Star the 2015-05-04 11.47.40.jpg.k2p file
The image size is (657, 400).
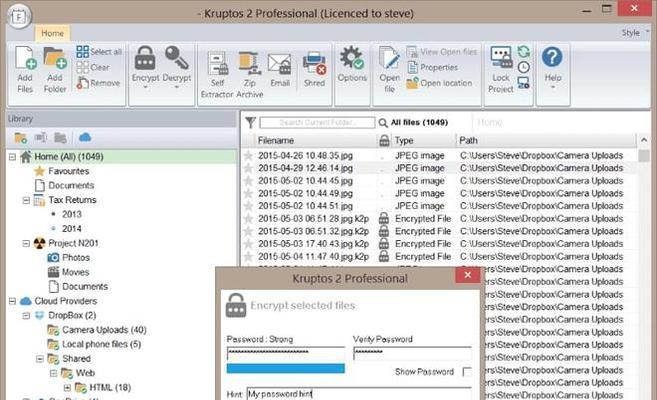point(248,256)
